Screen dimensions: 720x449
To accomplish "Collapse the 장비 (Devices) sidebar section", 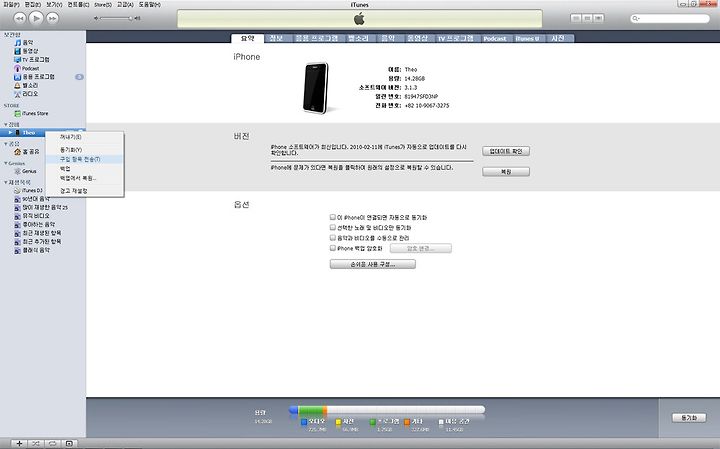I will click(6, 124).
